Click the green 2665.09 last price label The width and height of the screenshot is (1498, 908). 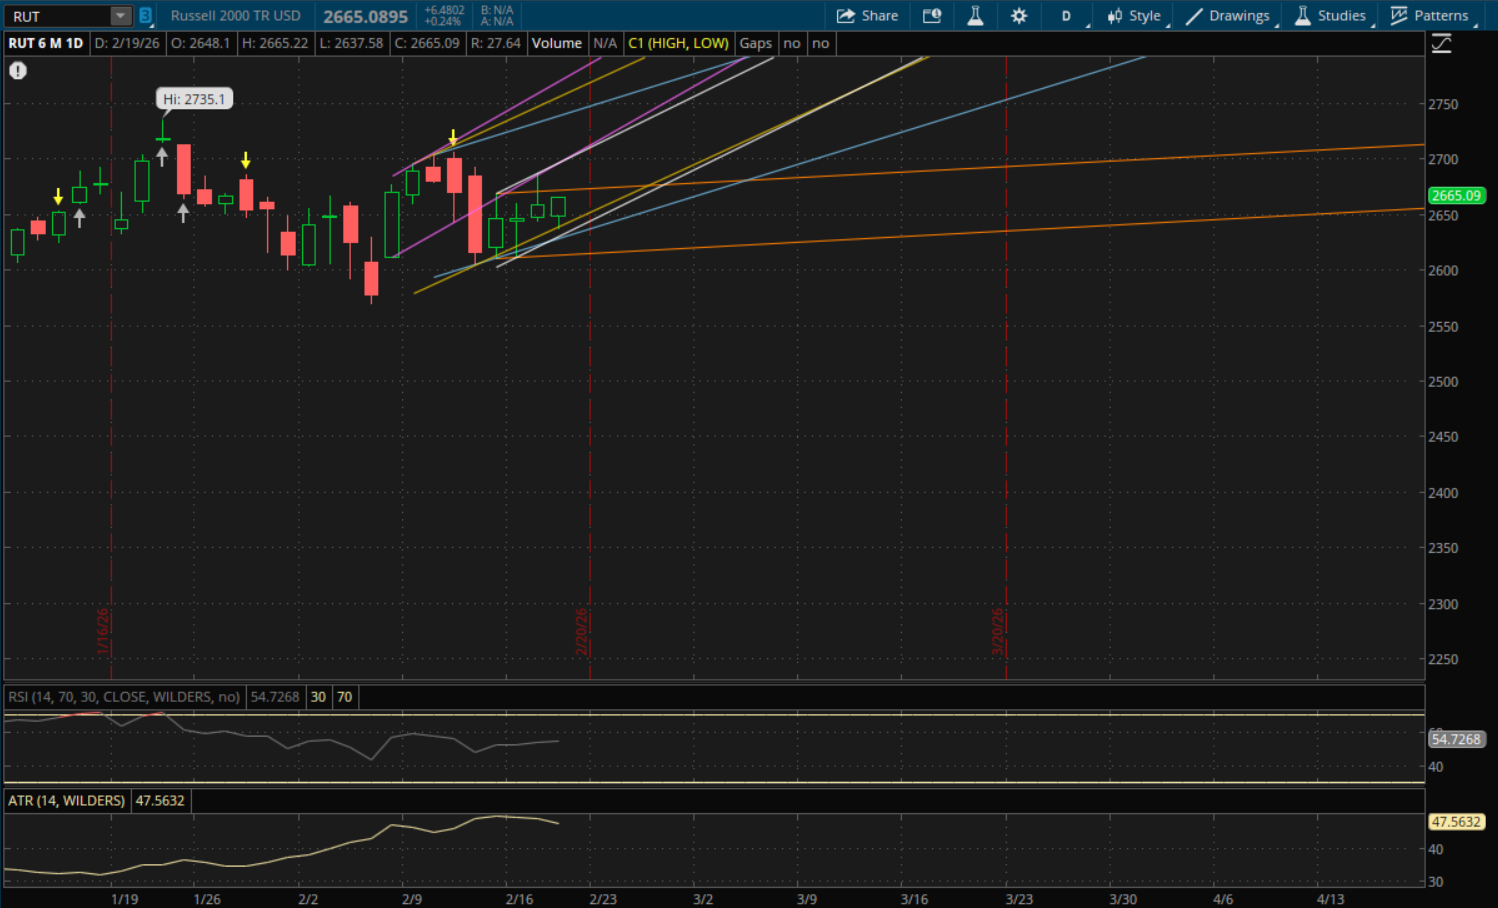(1456, 196)
